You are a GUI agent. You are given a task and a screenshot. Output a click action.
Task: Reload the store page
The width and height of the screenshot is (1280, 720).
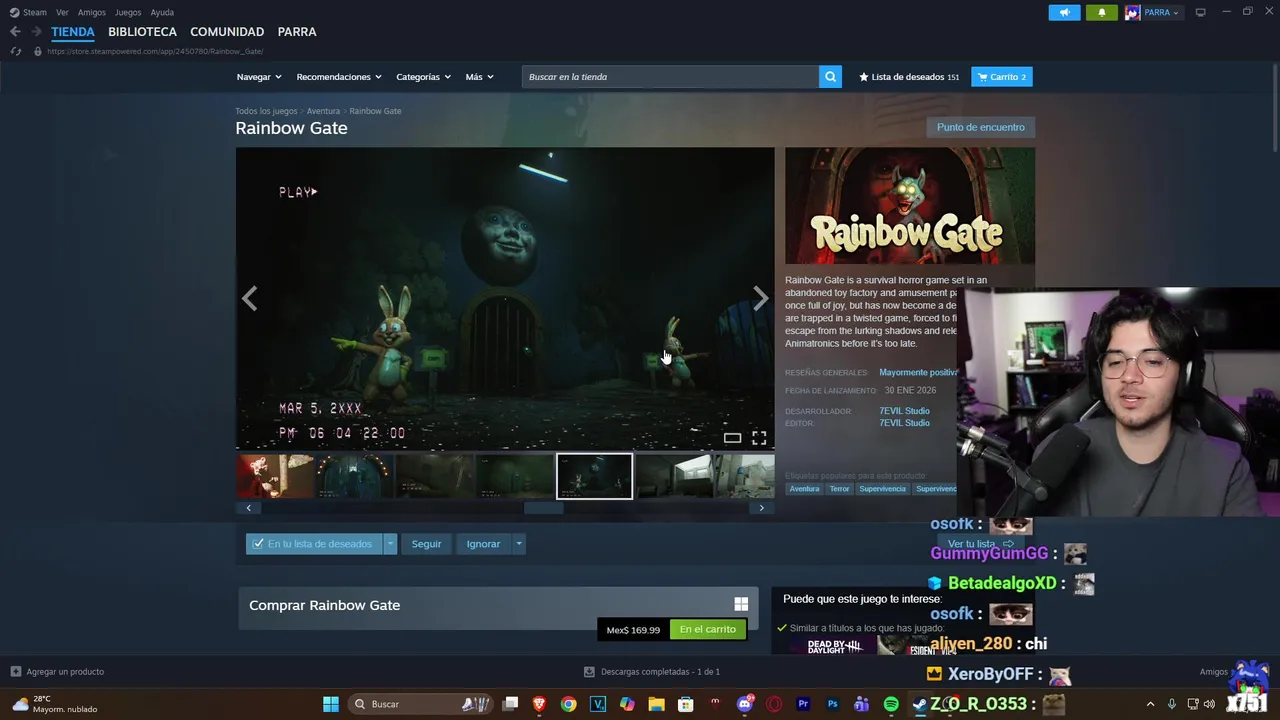(15, 51)
